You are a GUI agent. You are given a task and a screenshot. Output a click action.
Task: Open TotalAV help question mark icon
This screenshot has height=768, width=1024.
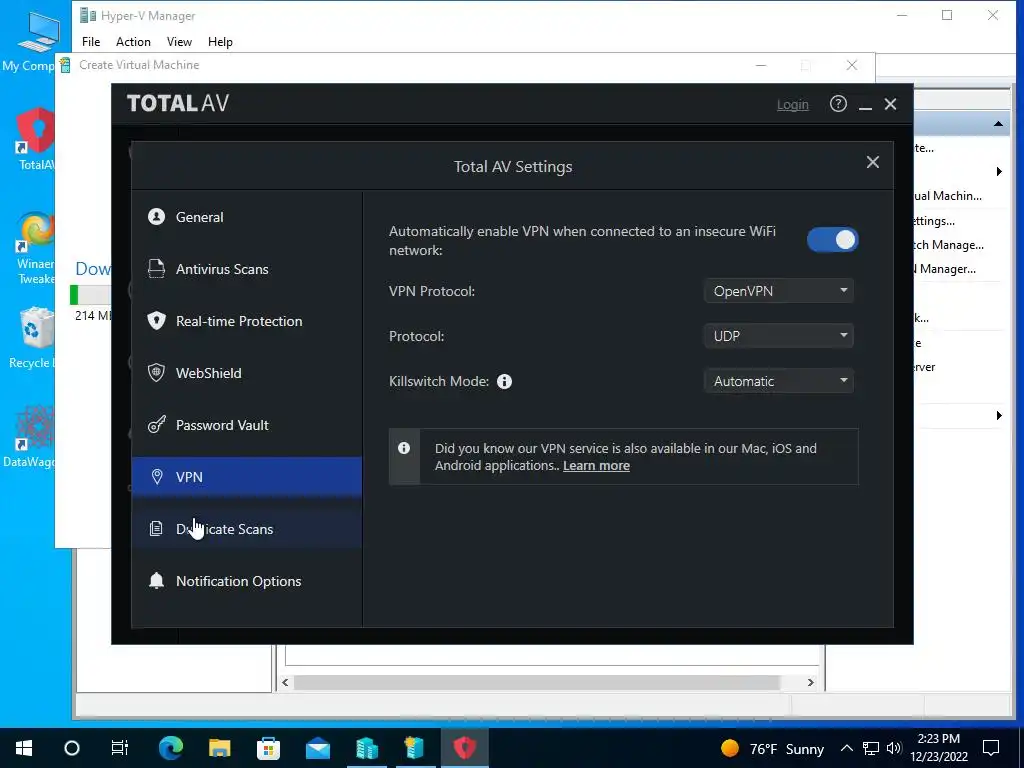(838, 104)
